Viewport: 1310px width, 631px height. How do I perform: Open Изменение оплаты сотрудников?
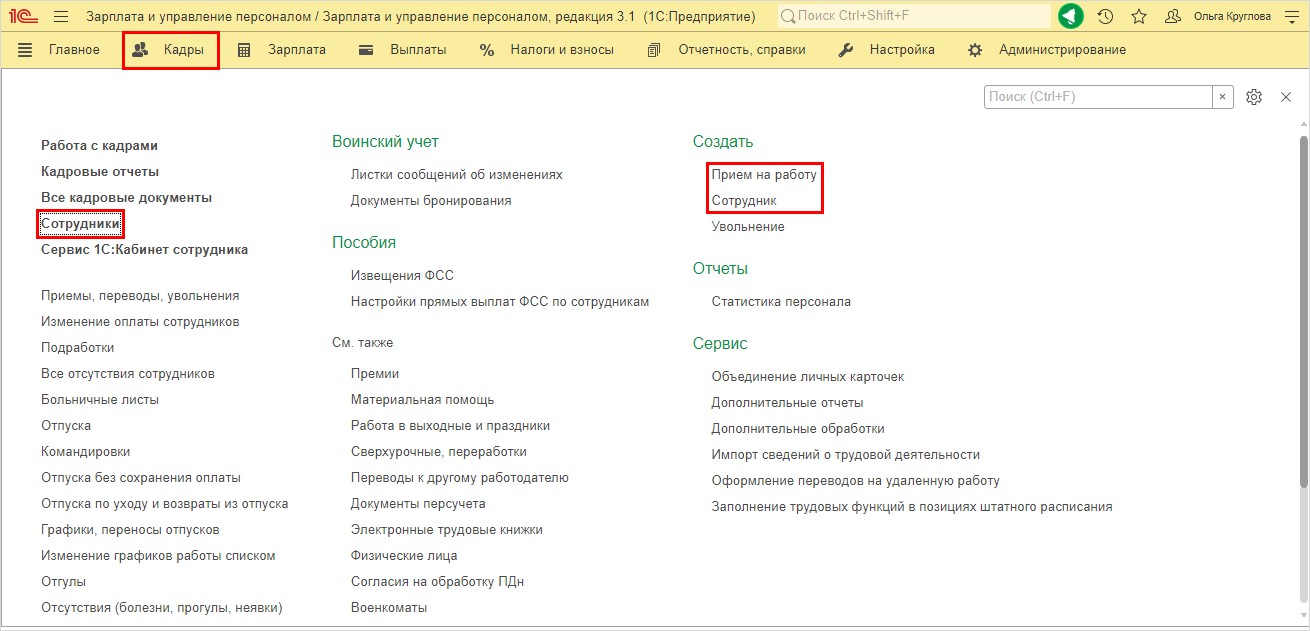140,322
